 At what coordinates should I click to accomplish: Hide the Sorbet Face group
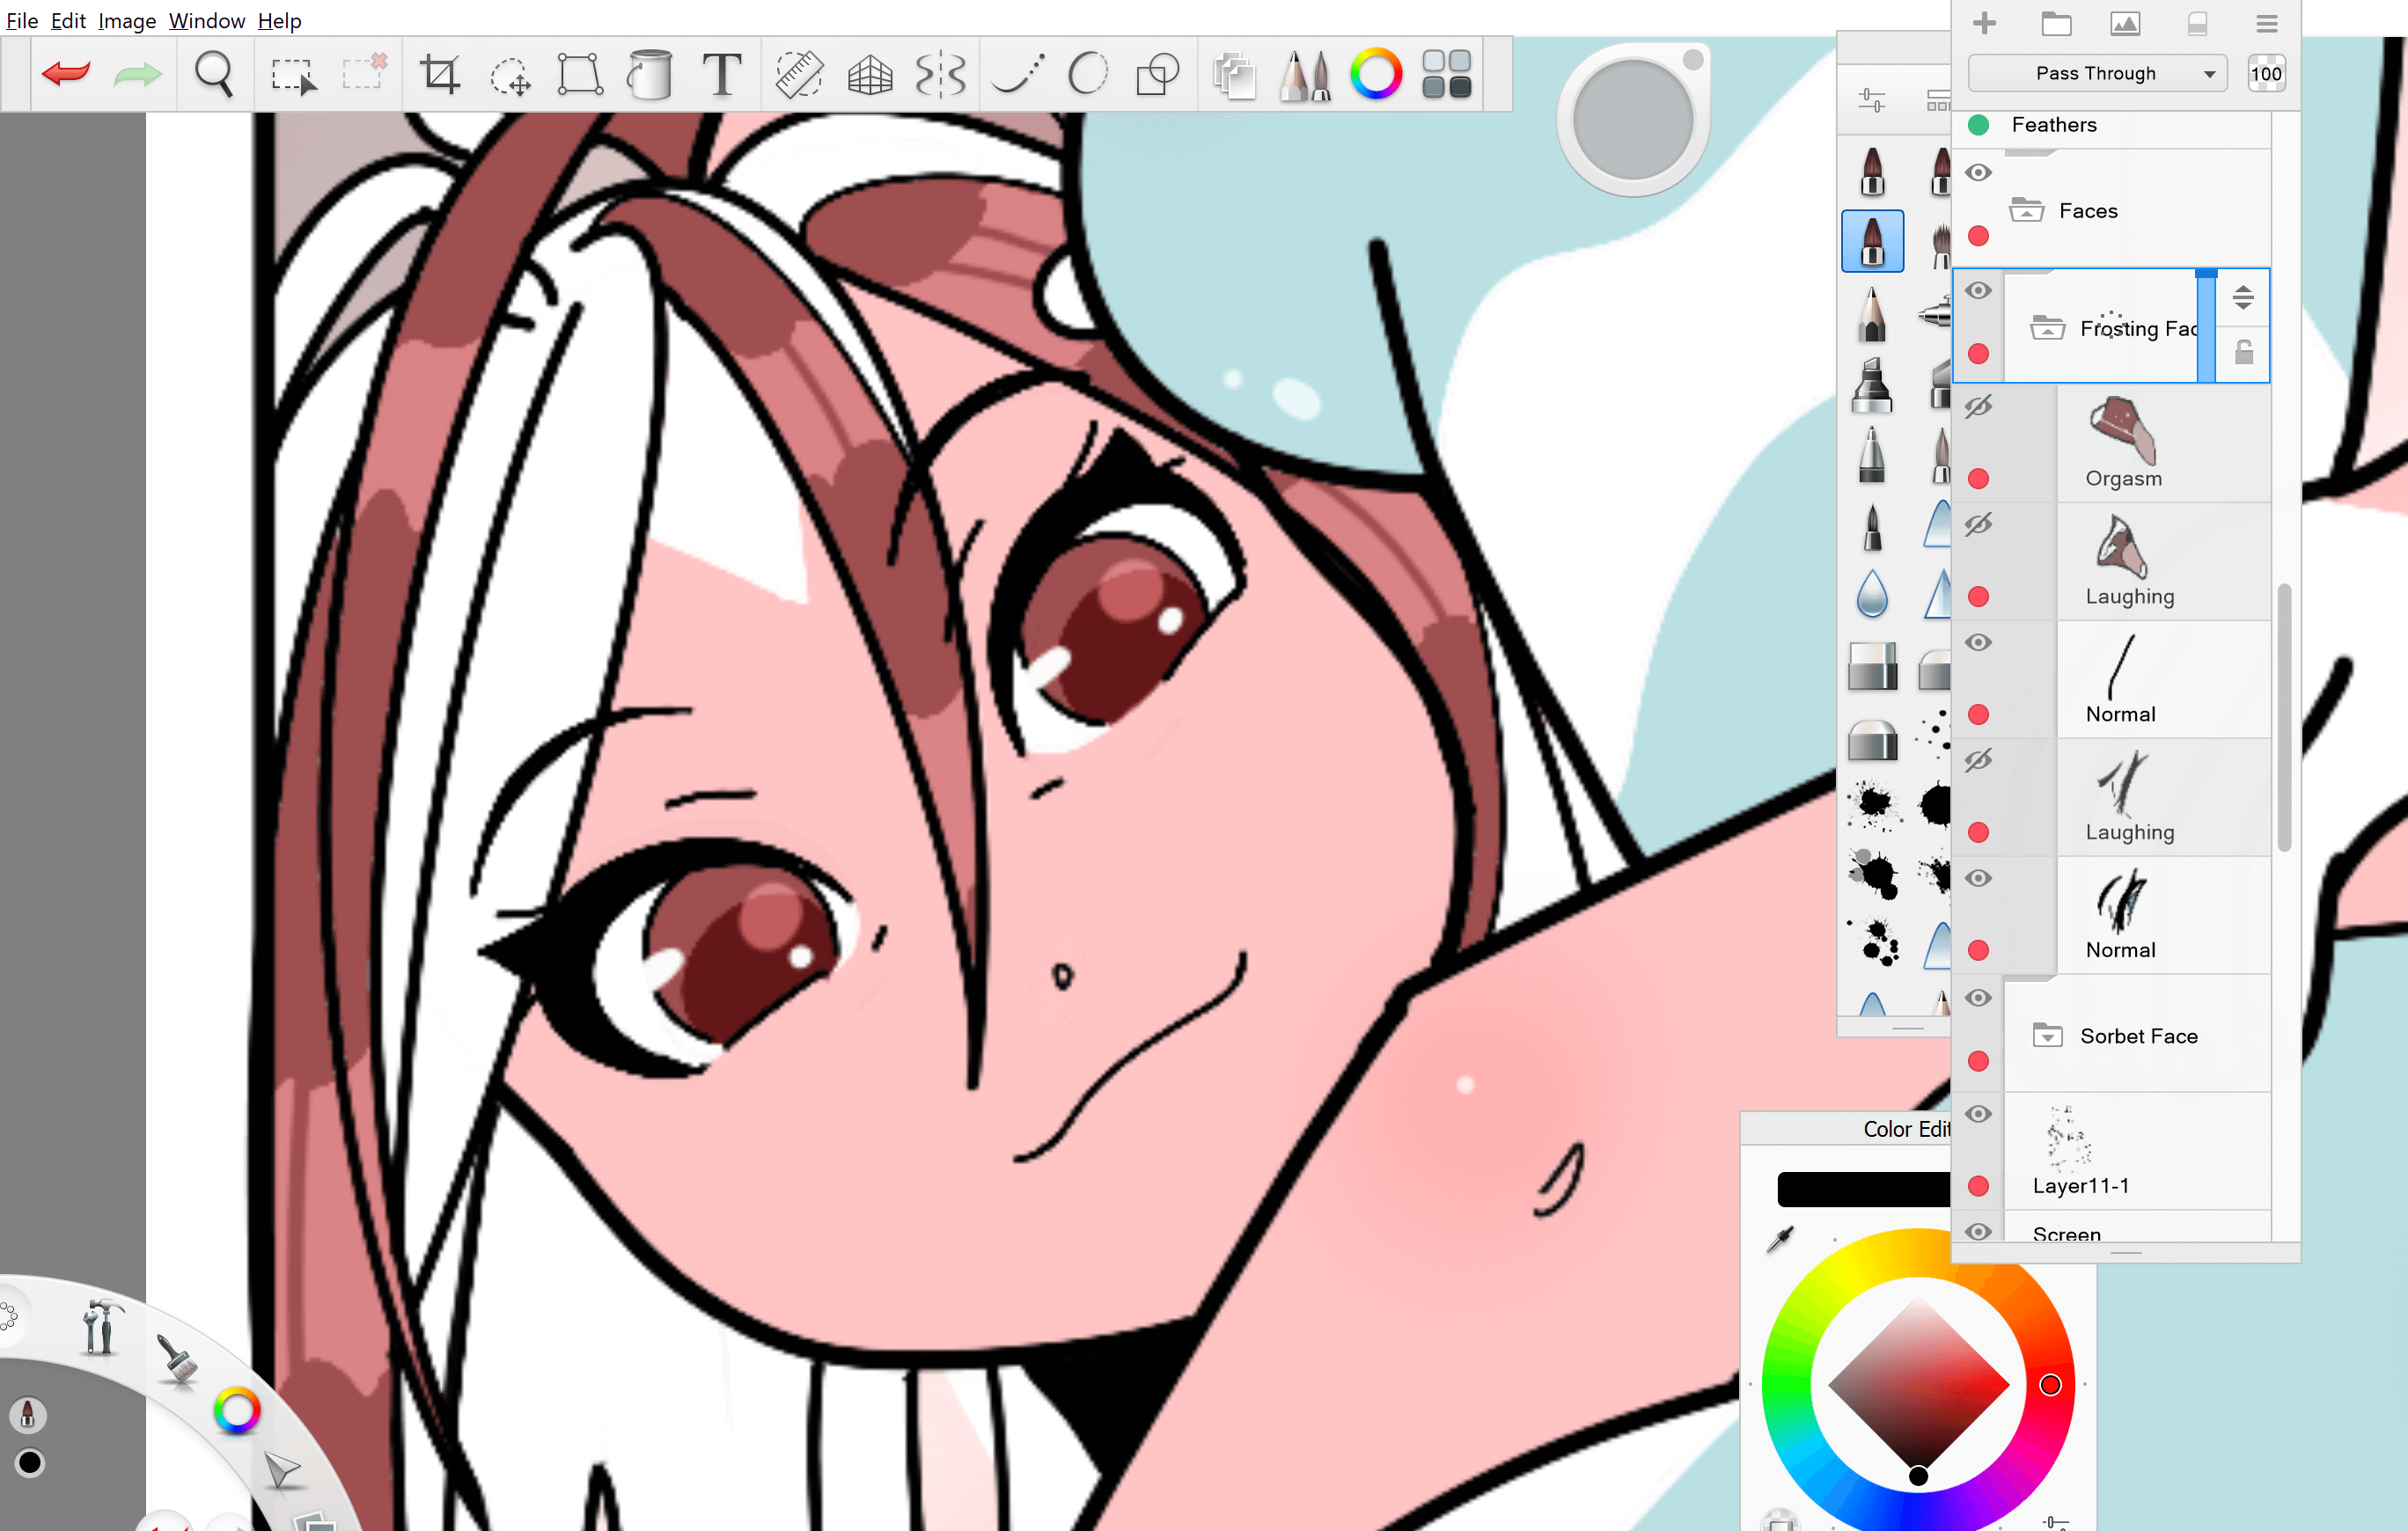pyautogui.click(x=1977, y=998)
